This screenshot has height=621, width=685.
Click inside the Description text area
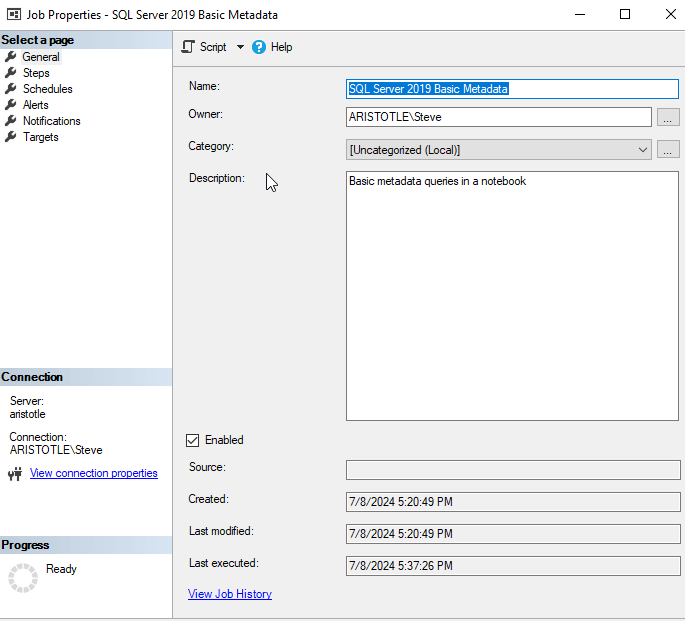pos(512,296)
